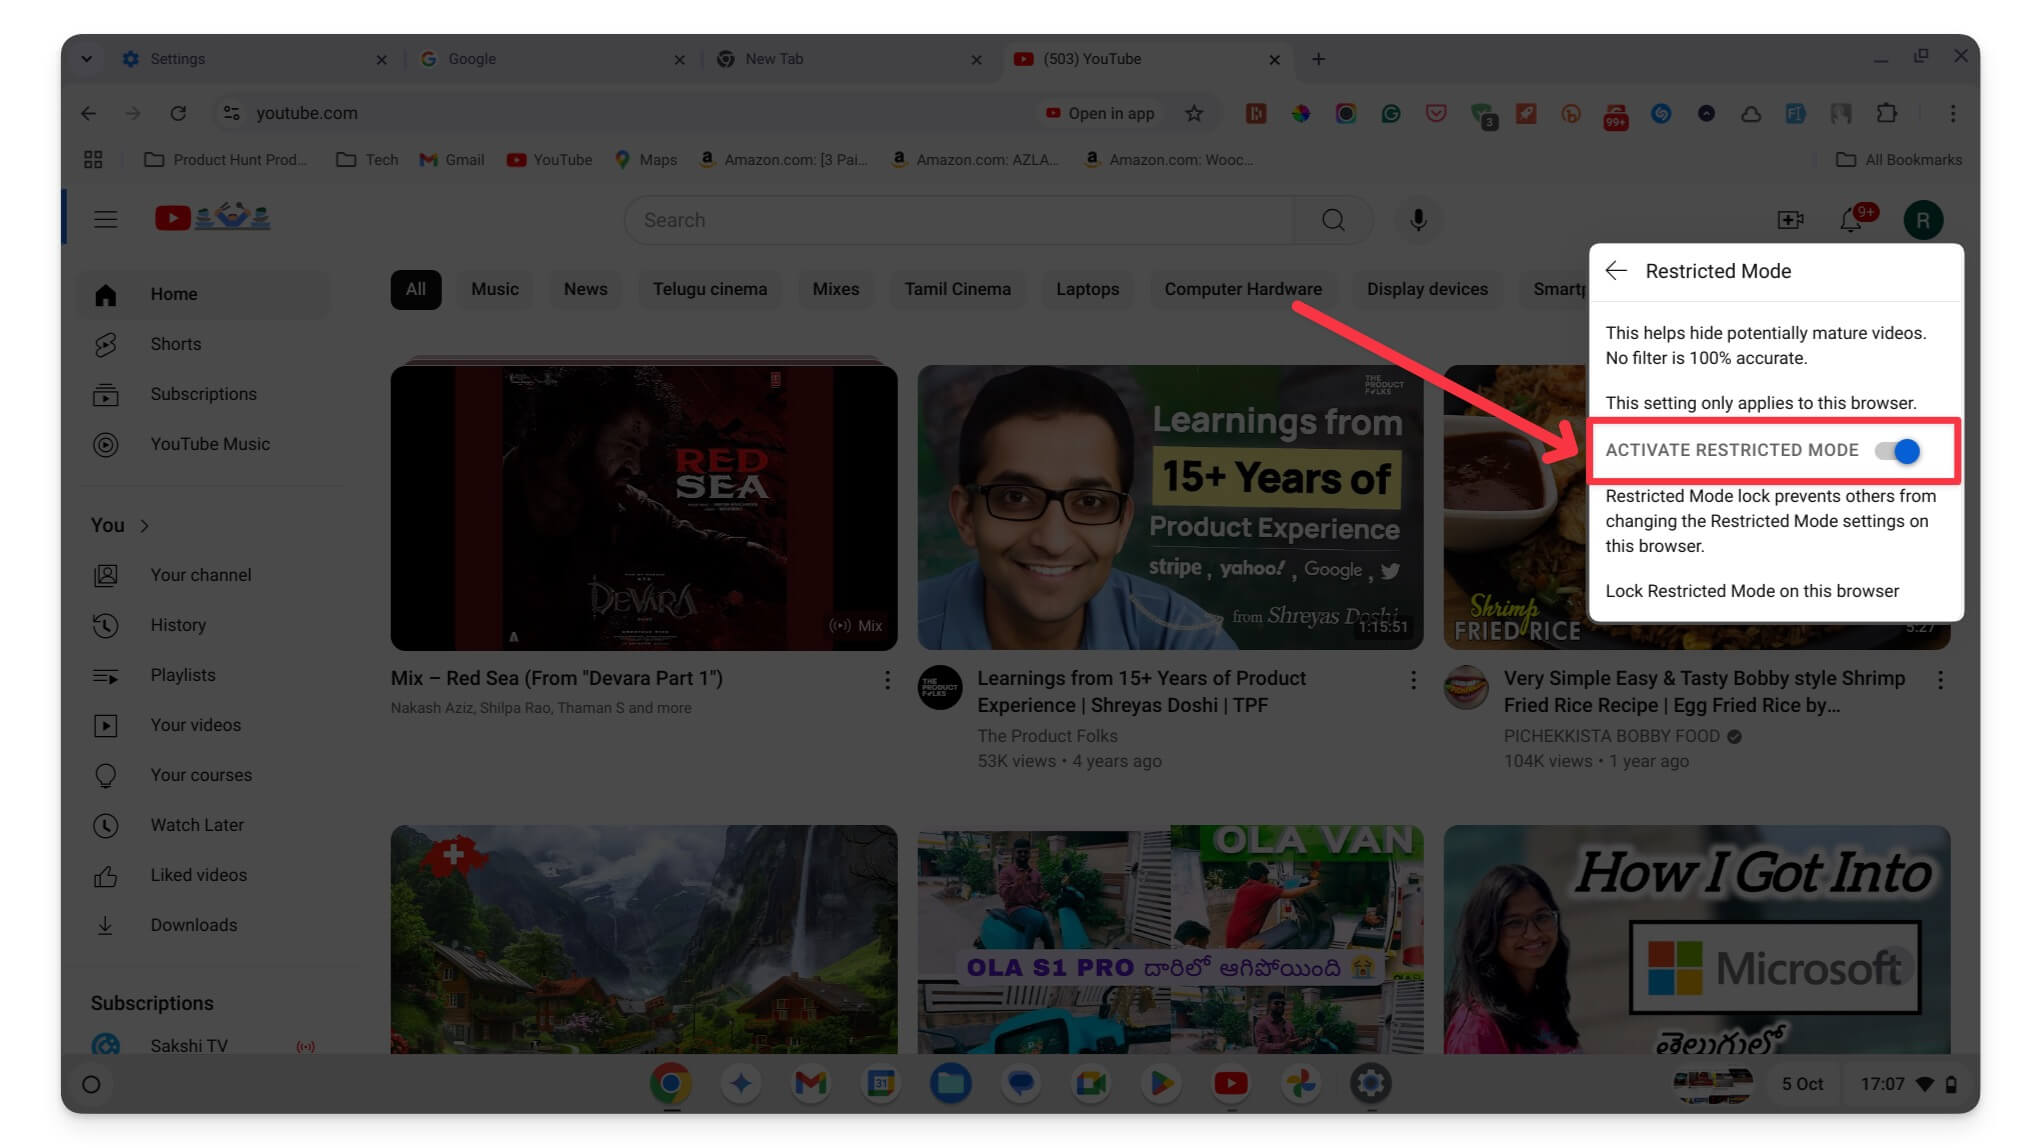Open the All Bookmarks folder
The height and width of the screenshot is (1148, 2041).
point(1899,160)
